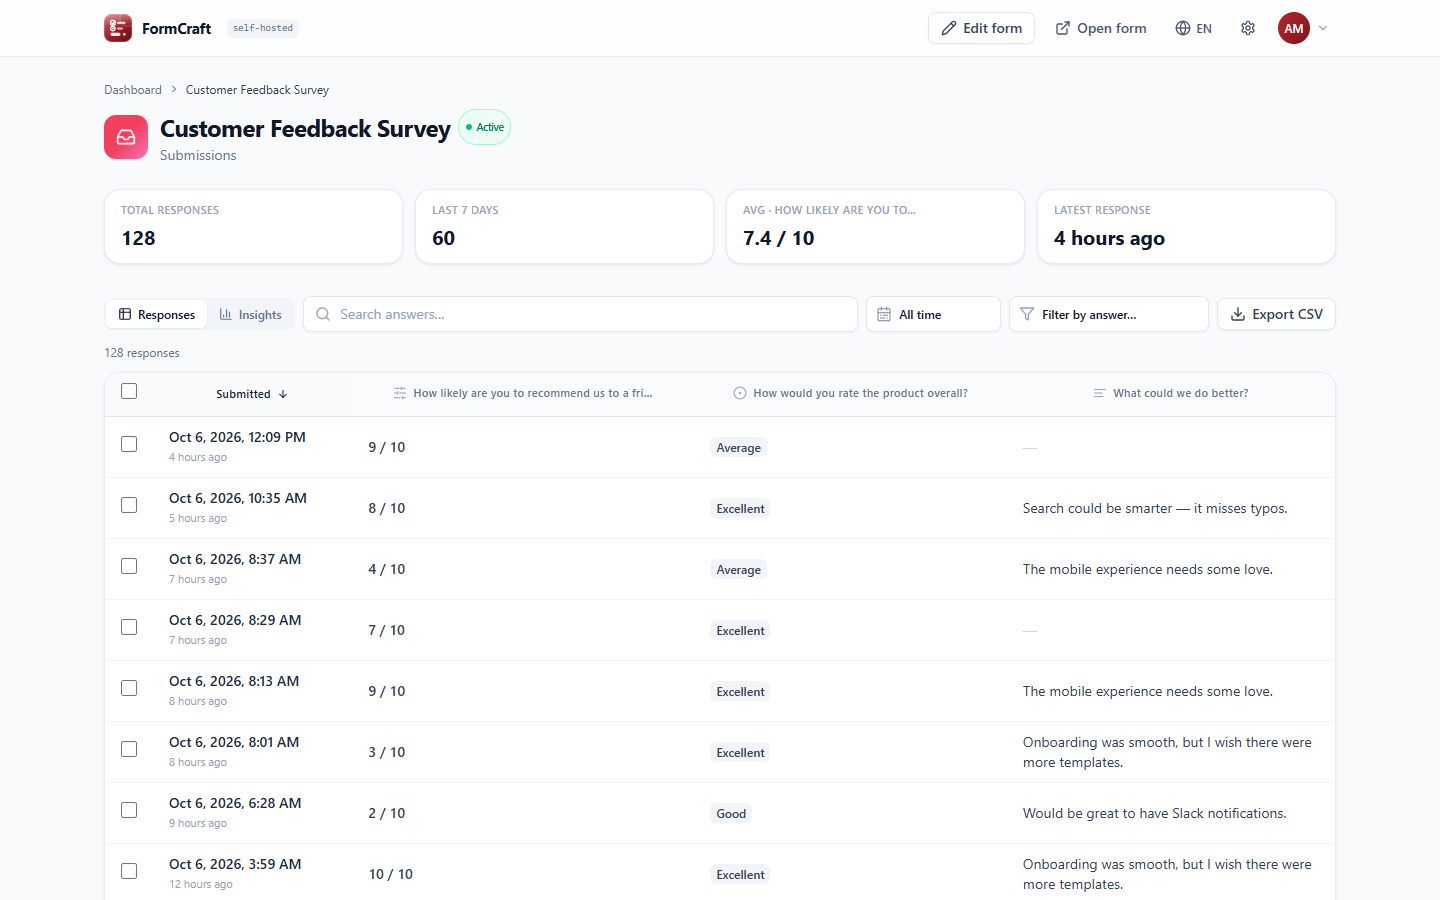Open the All time date range dropdown
Screen dimensions: 1440x900
click(x=933, y=314)
